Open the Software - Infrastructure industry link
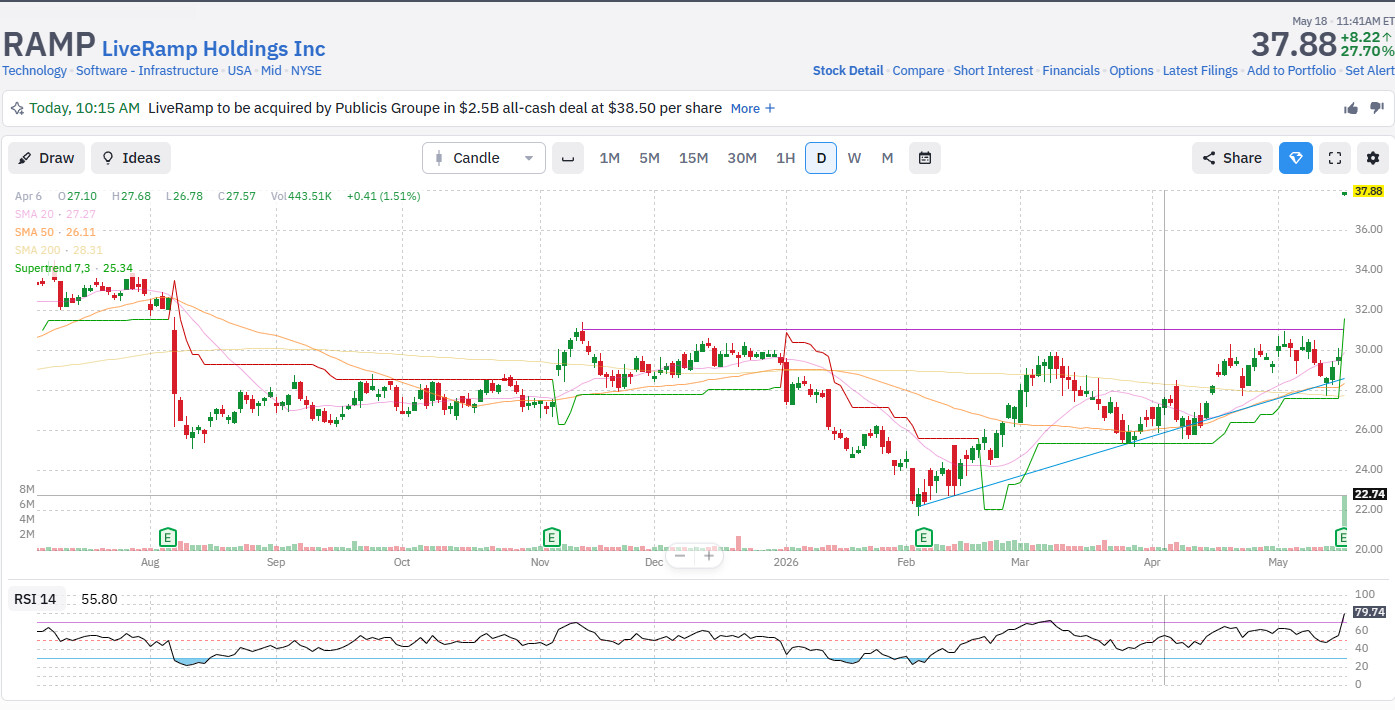1395x710 pixels. tap(147, 71)
